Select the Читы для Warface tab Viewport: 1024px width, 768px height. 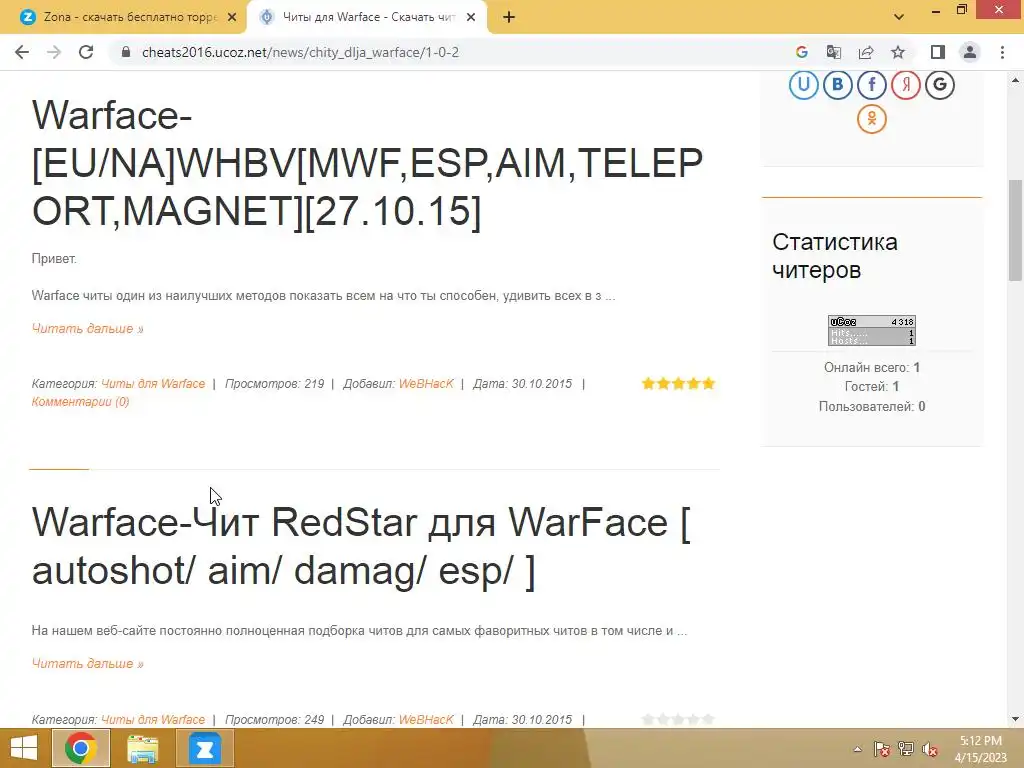[366, 17]
